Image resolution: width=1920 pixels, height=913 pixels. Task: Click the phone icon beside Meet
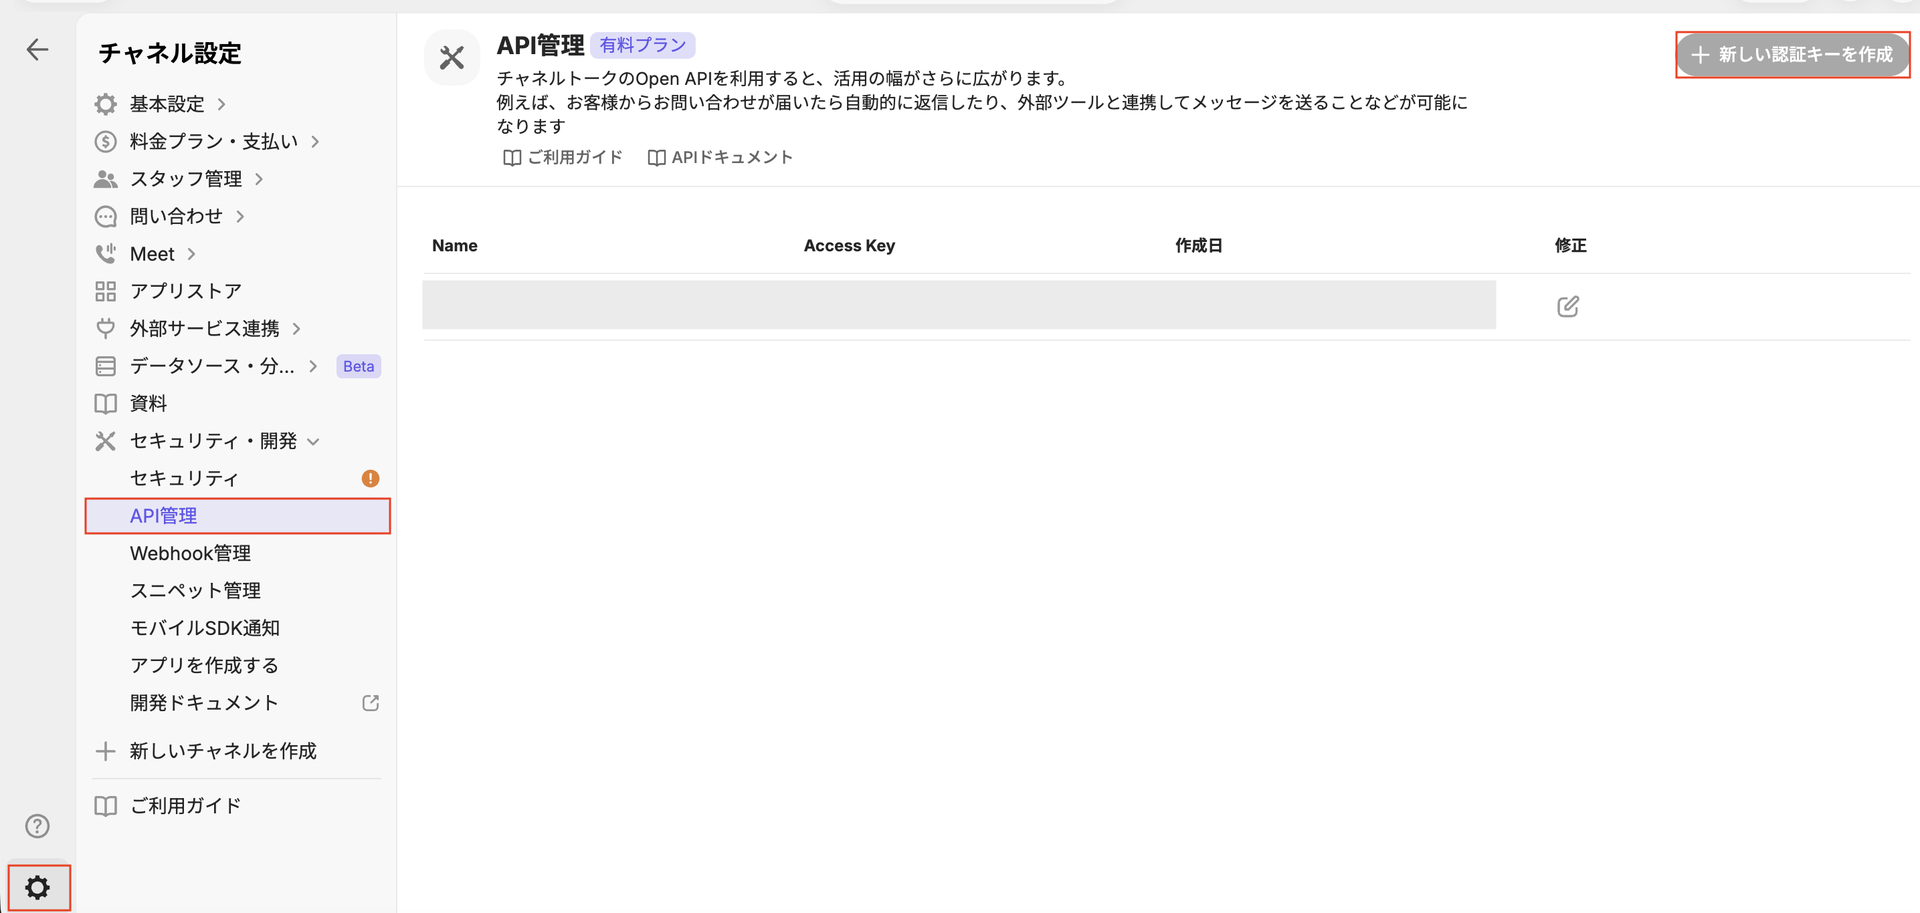(105, 254)
